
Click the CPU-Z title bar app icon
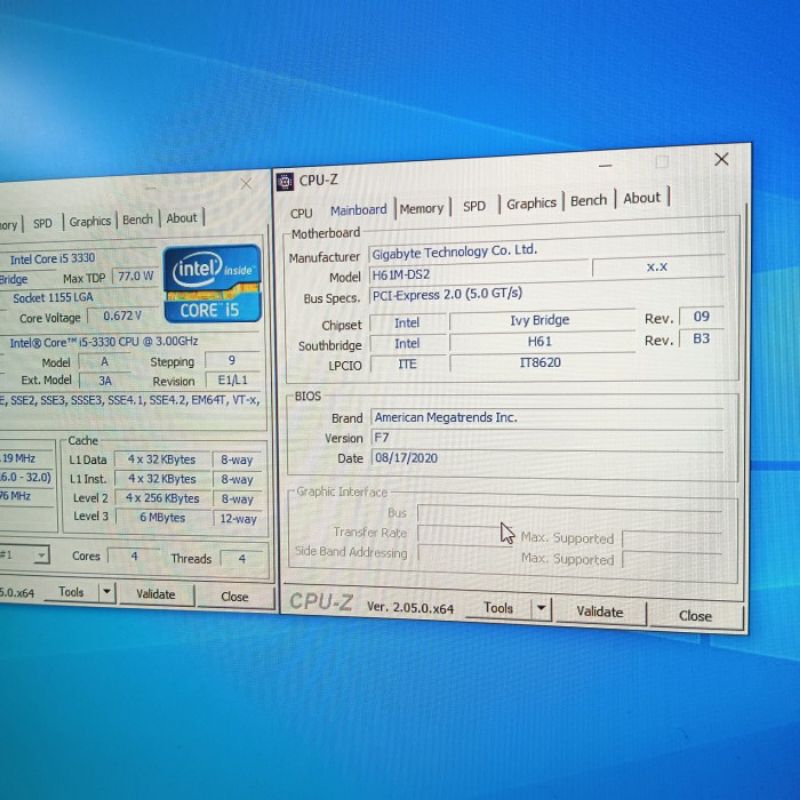[286, 181]
